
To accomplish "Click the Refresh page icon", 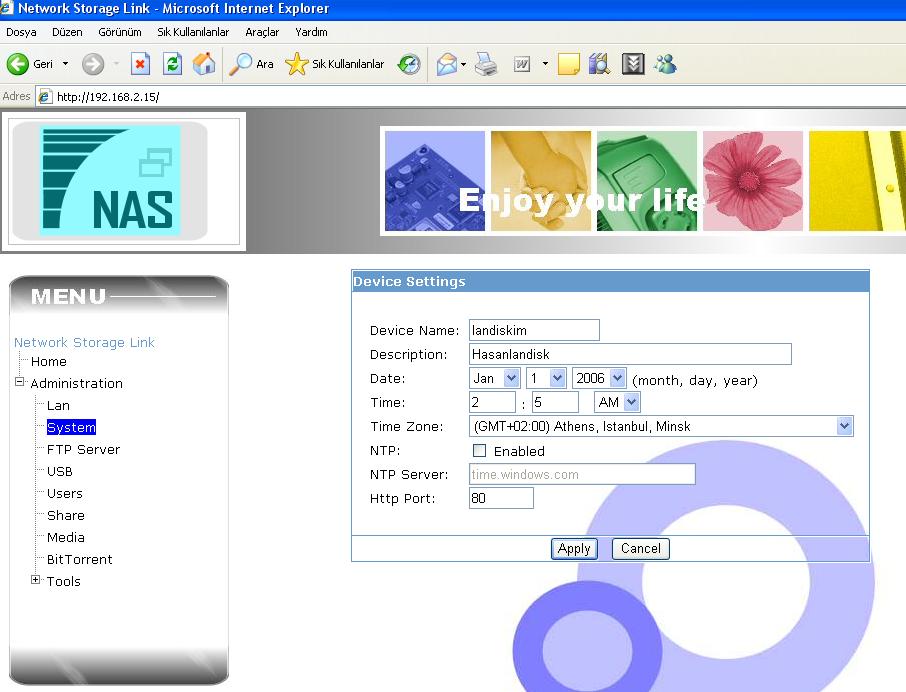I will (172, 64).
